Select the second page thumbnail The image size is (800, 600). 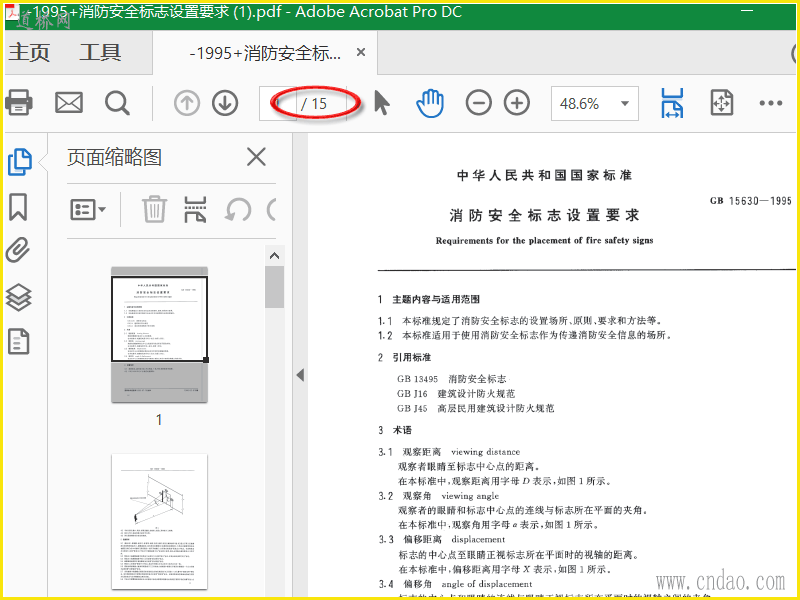(x=160, y=521)
